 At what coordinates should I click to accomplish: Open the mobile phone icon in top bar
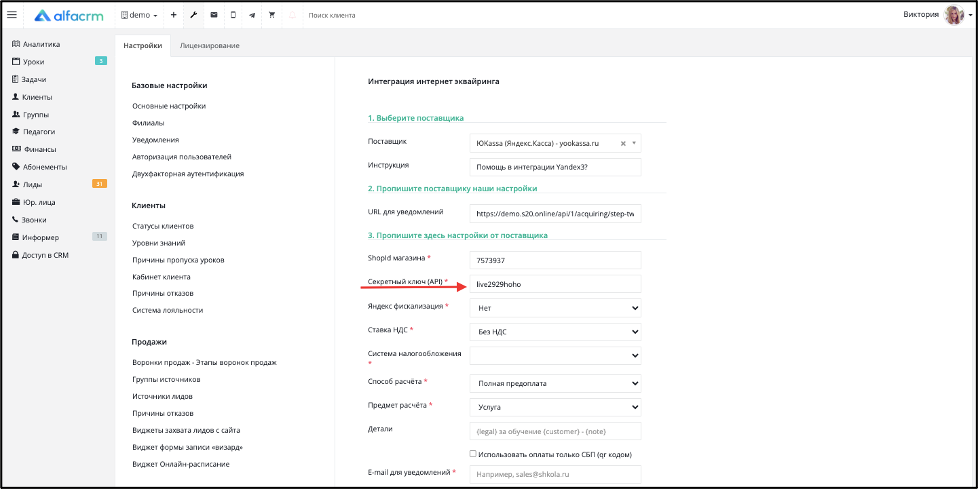233,15
